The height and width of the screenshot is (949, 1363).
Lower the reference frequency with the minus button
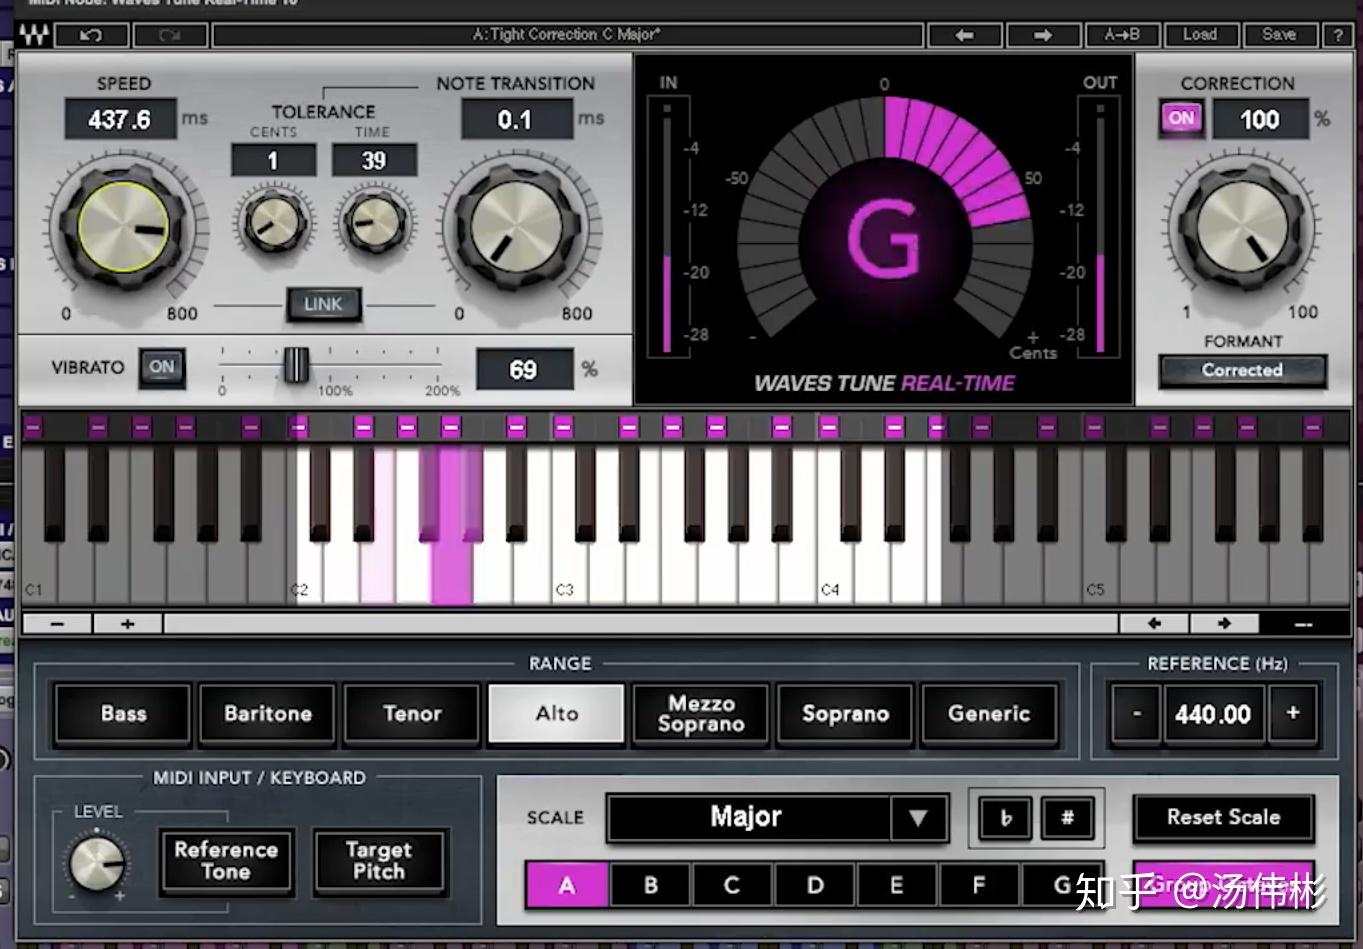[x=1136, y=714]
